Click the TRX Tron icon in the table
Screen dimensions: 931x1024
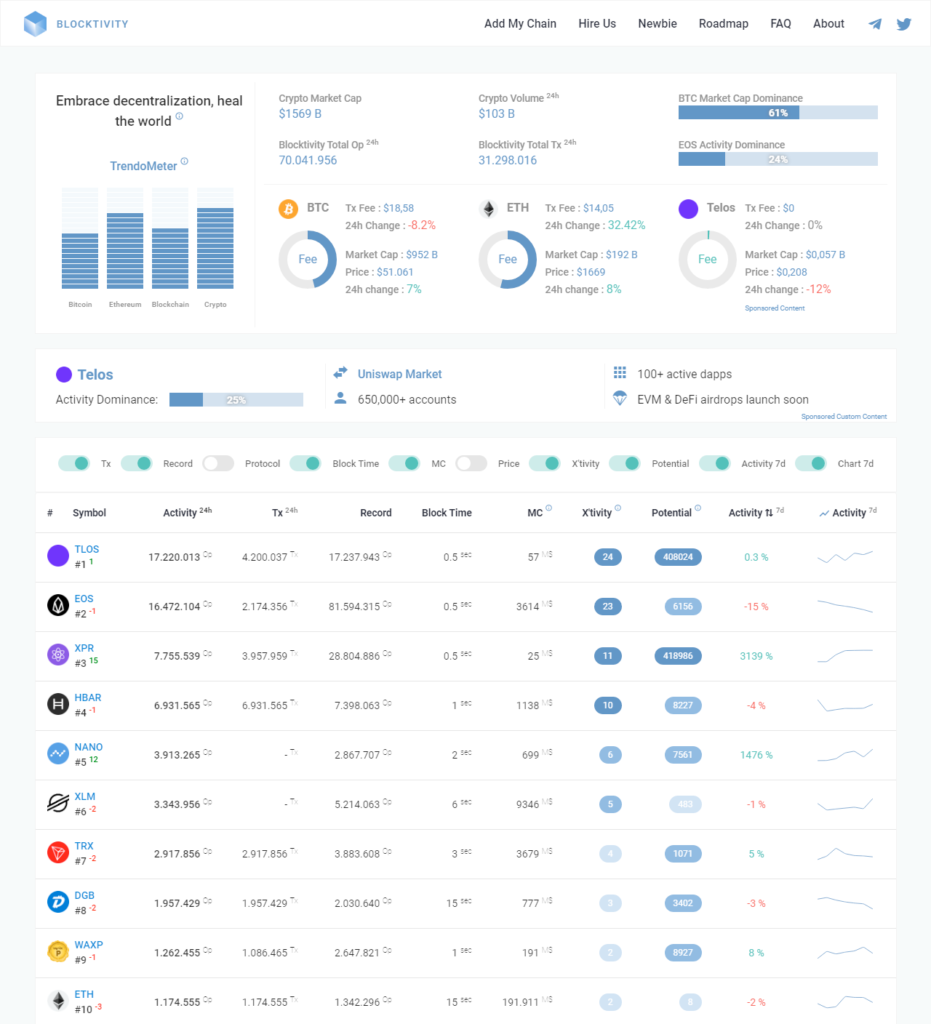58,852
